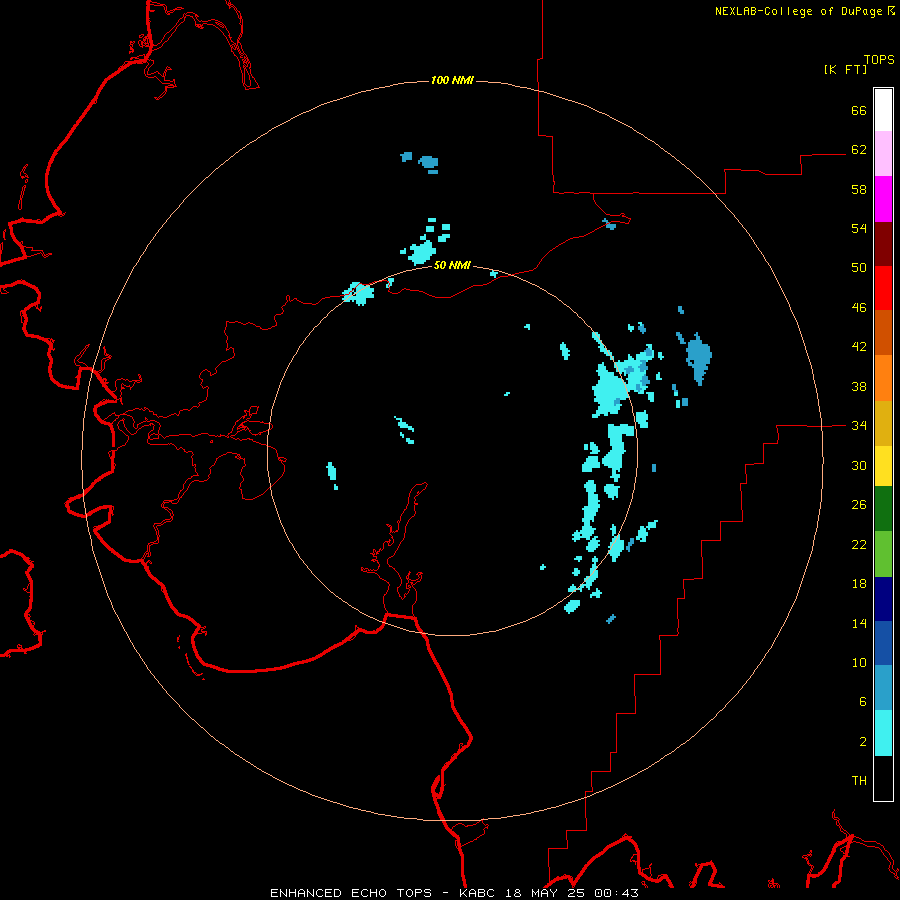Click the 'TOPS' legend title
This screenshot has height=900, width=900.
tap(879, 60)
